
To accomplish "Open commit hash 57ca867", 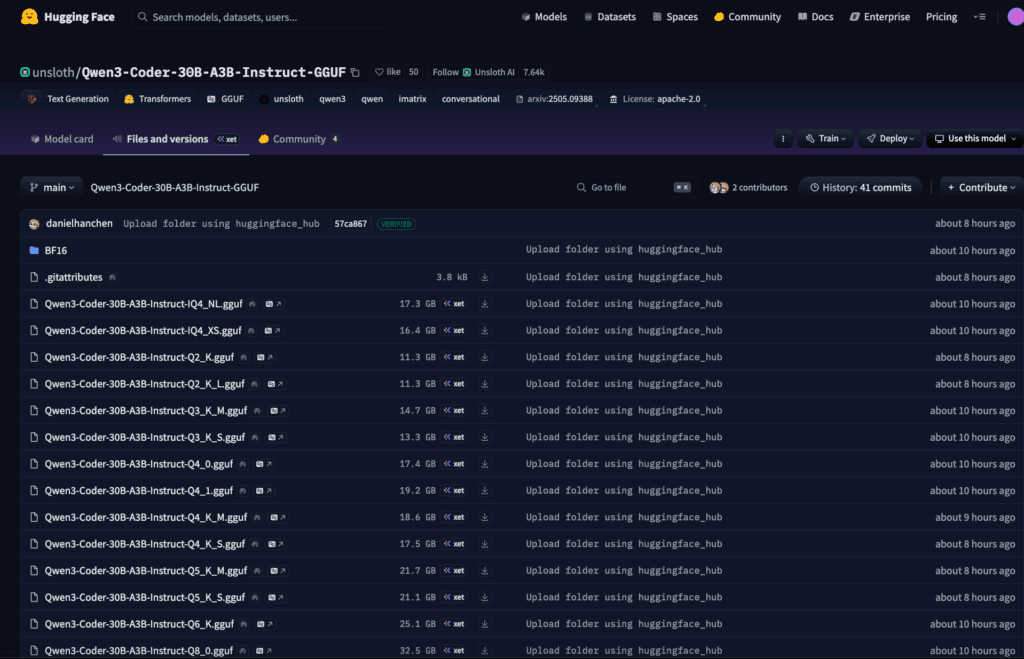I will (x=351, y=224).
